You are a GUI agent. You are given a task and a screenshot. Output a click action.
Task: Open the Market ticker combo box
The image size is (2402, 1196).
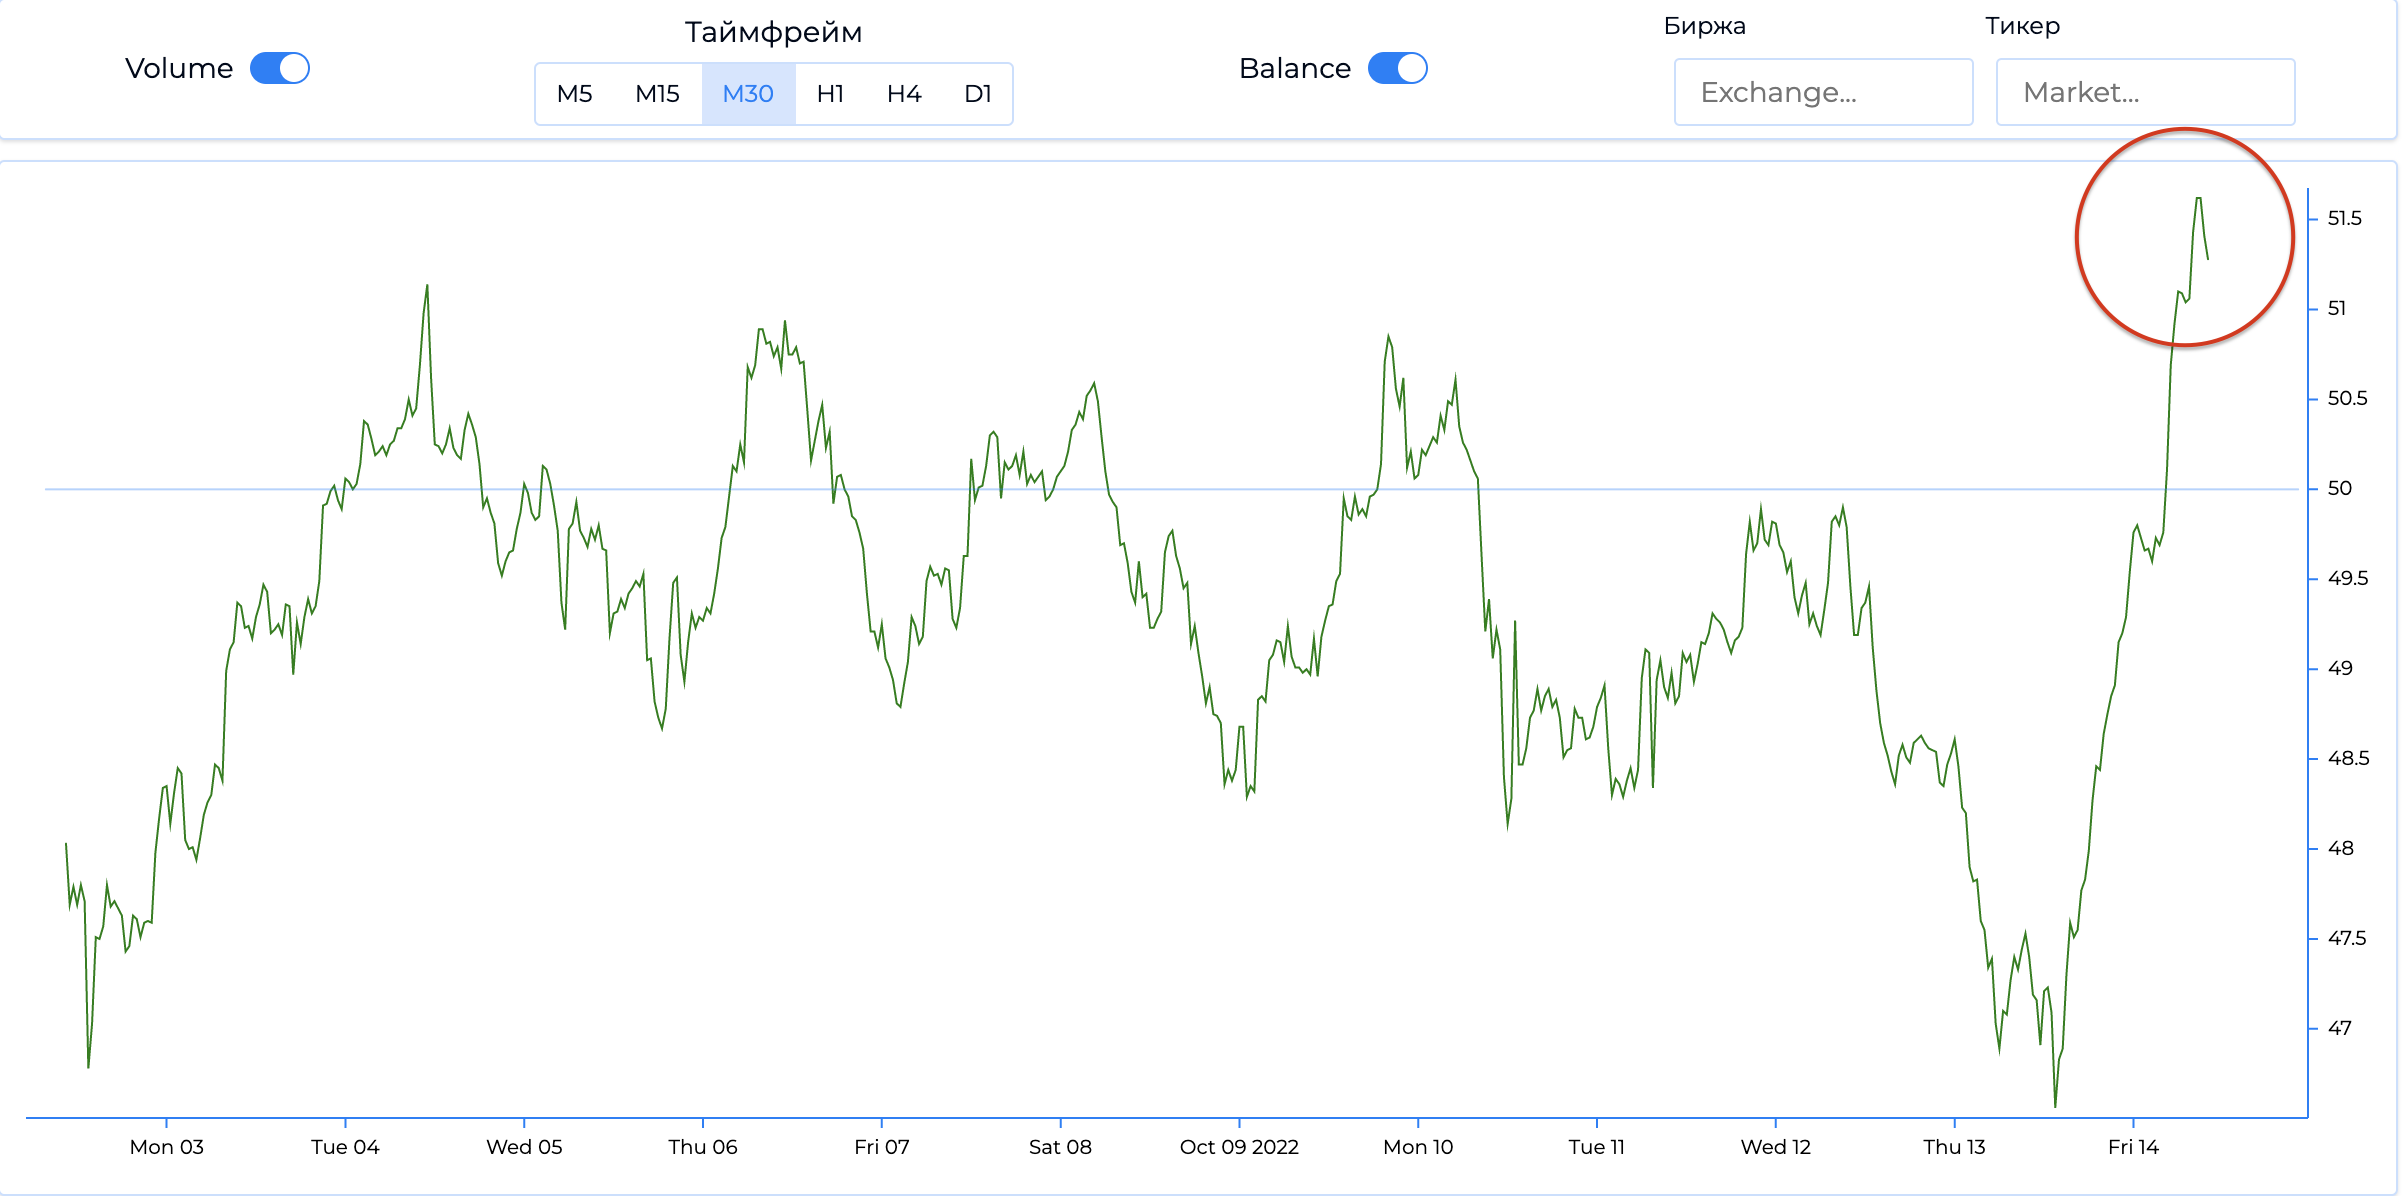[2144, 92]
